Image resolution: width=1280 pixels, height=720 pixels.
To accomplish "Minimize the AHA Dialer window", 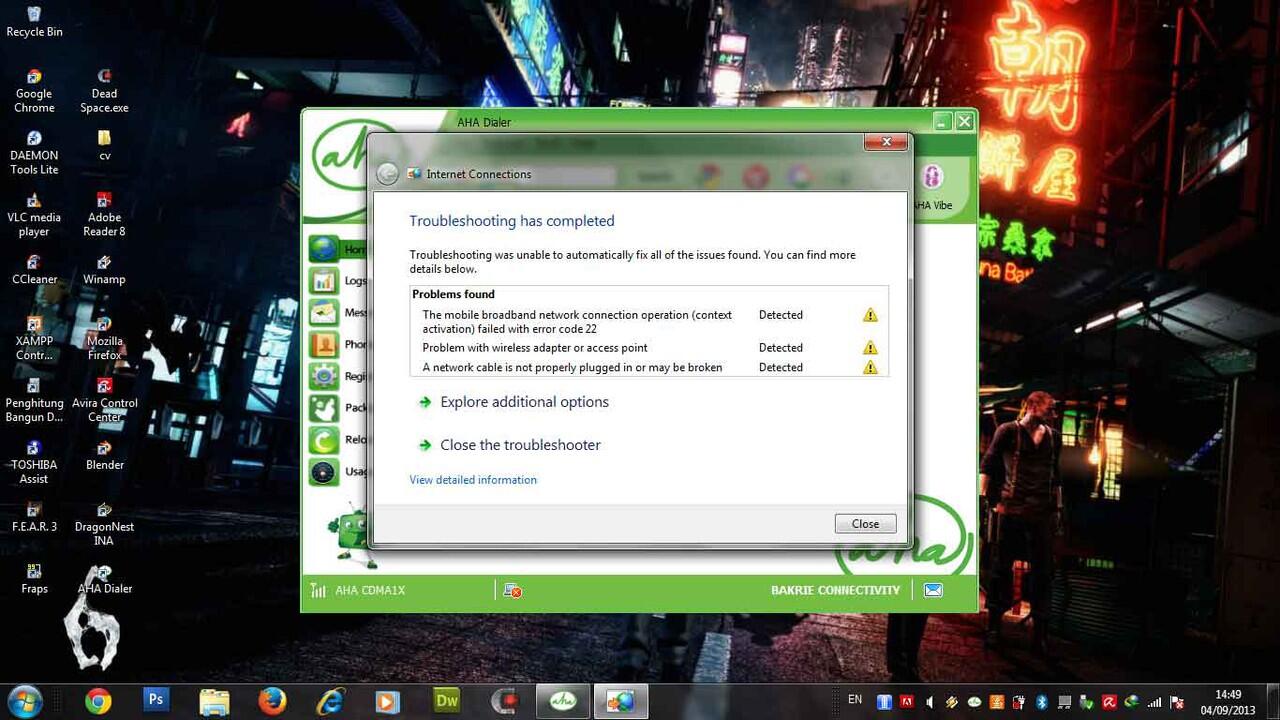I will [x=942, y=121].
